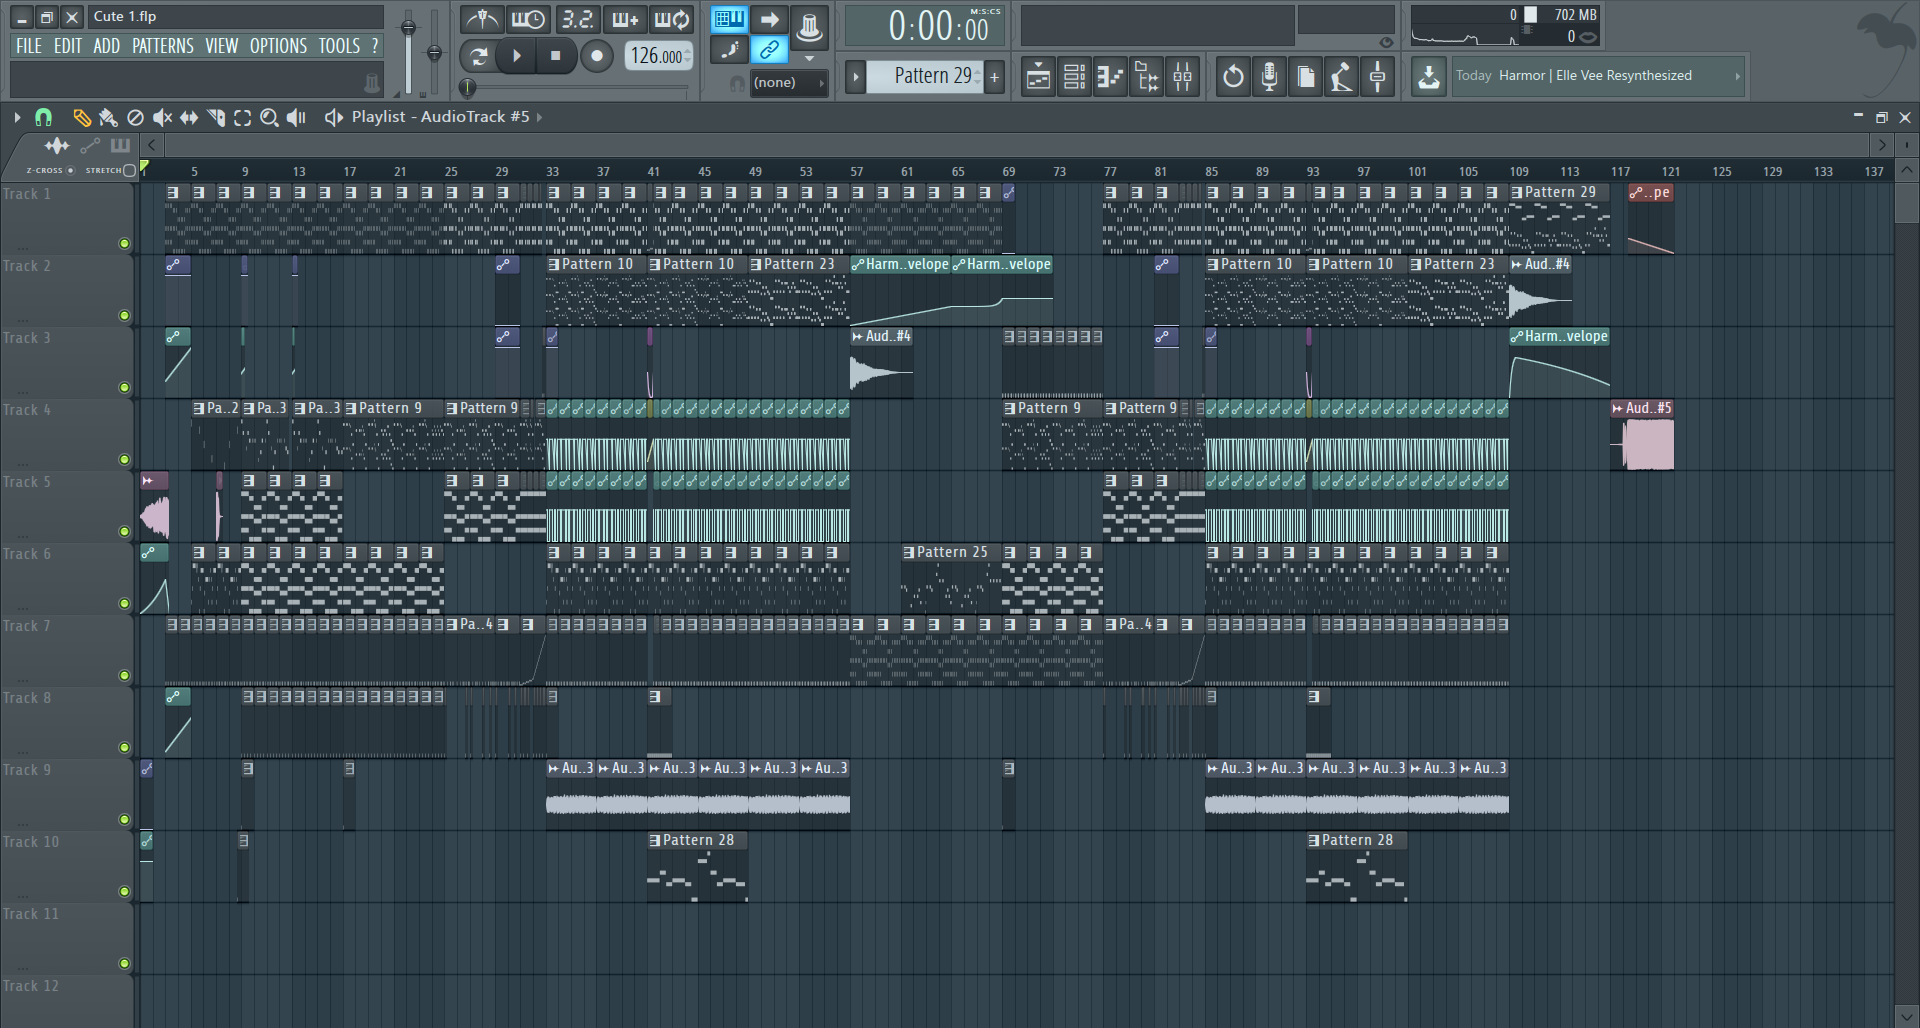Open the piano roll icon
The image size is (1920, 1028).
(1110, 77)
